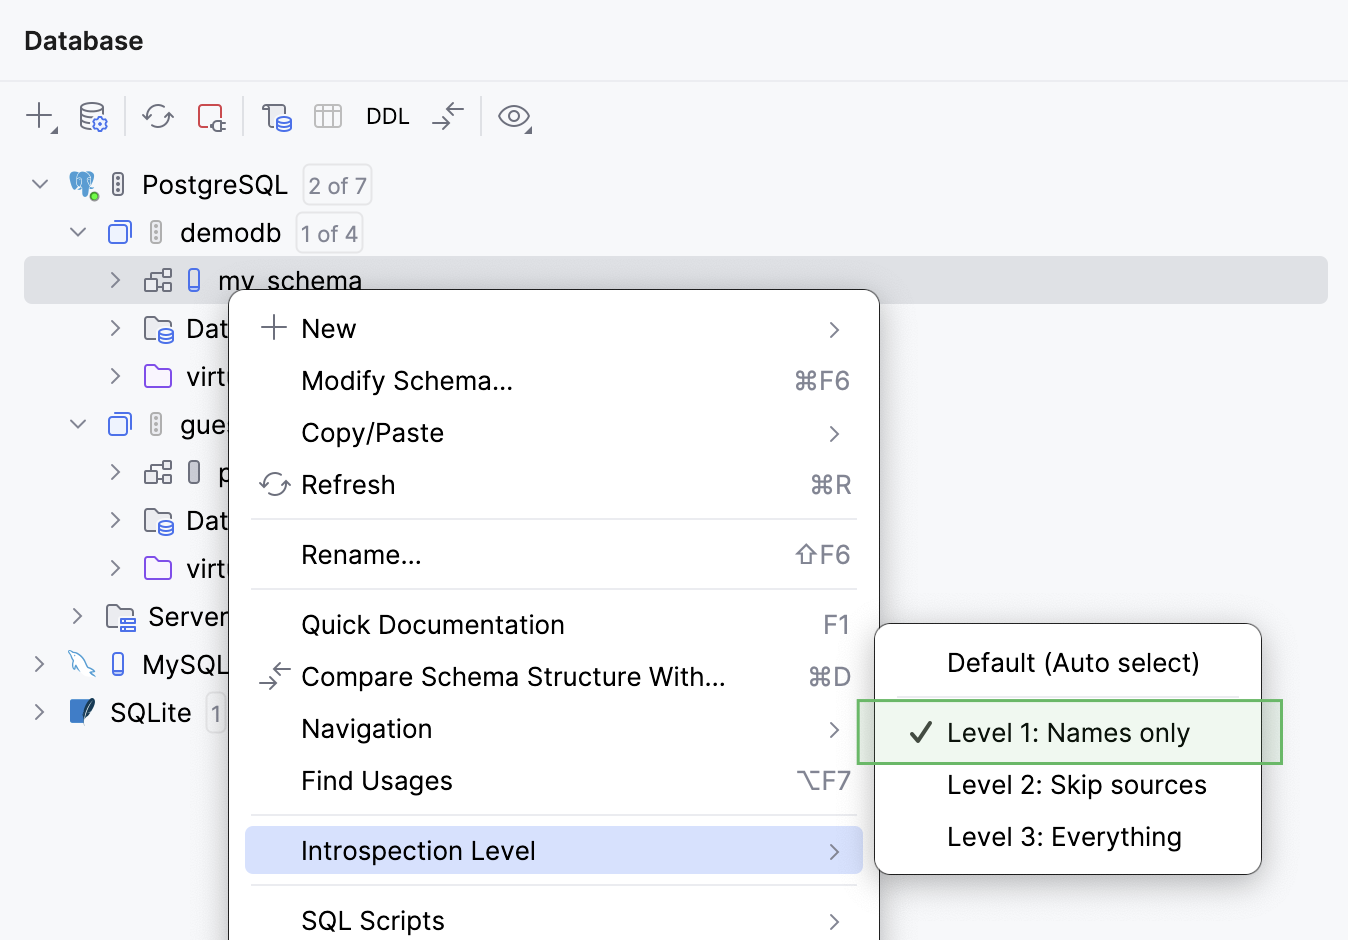Open a Query Console from the toolbar
The image size is (1348, 940).
pos(277,116)
